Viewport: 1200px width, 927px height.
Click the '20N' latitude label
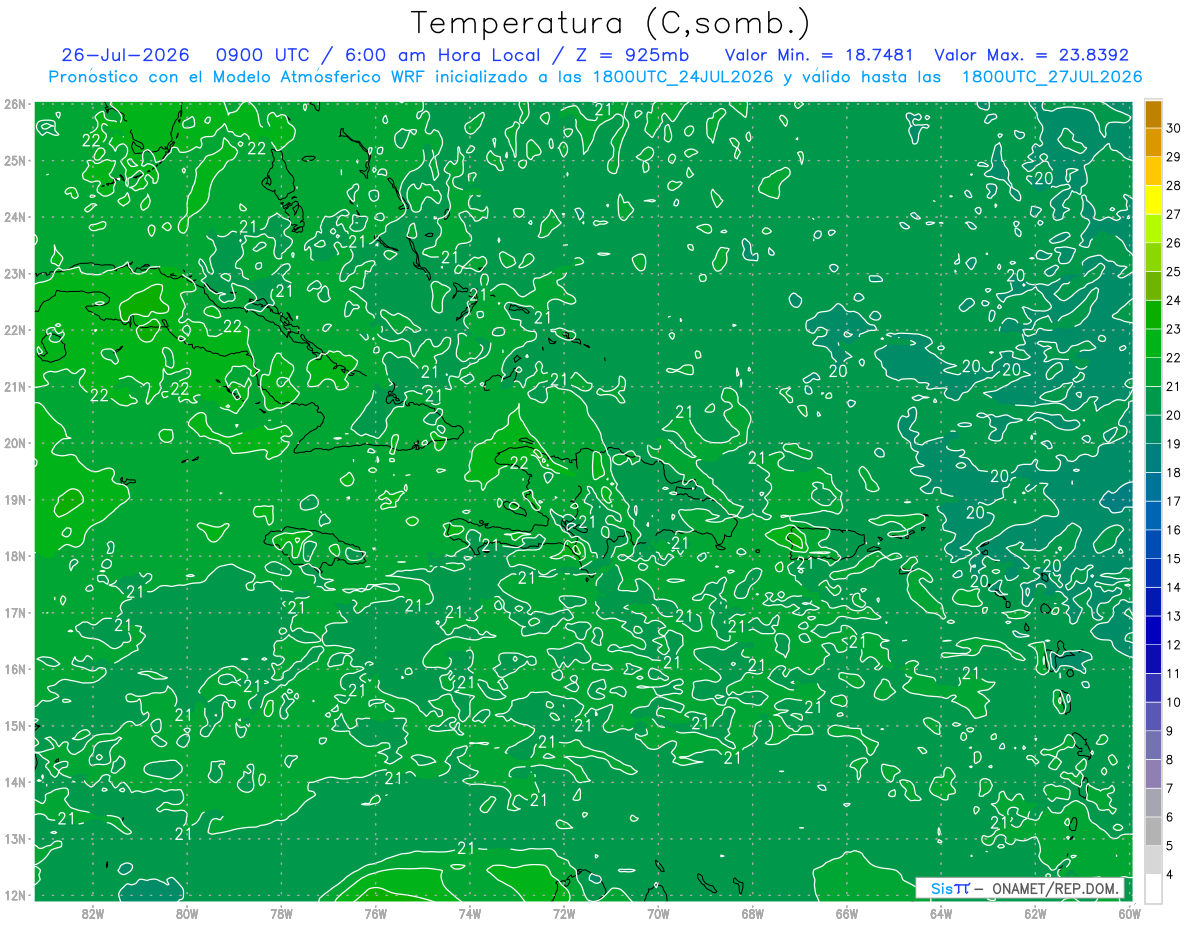tap(15, 443)
